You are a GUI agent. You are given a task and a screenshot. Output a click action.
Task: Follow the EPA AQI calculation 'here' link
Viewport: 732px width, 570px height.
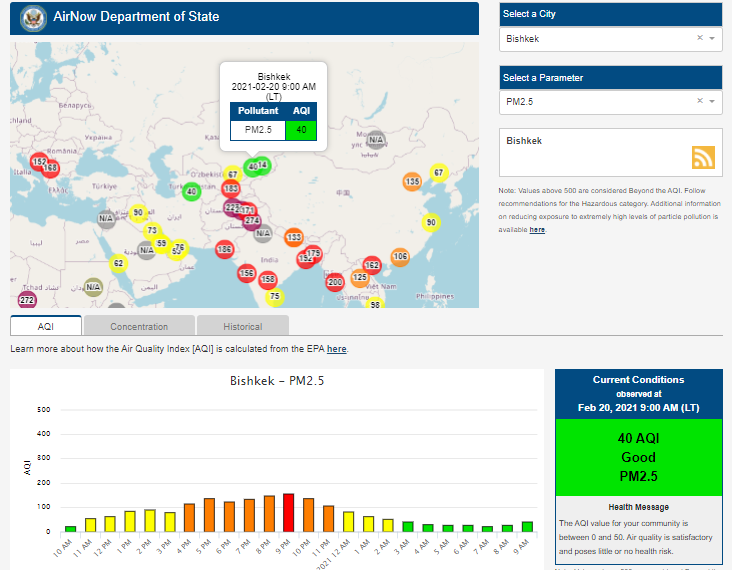pos(337,349)
